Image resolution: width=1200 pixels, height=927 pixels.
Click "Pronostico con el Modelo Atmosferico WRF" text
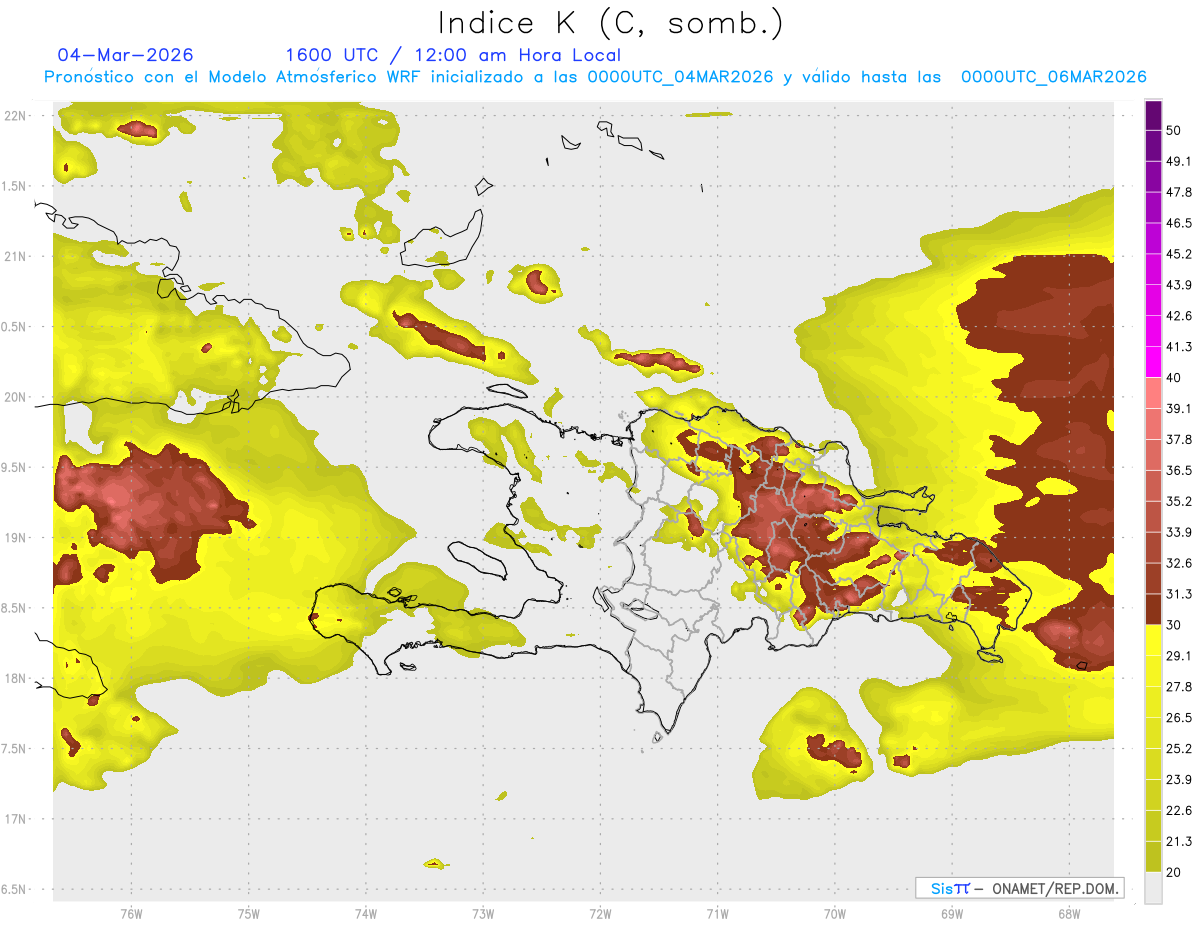235,77
